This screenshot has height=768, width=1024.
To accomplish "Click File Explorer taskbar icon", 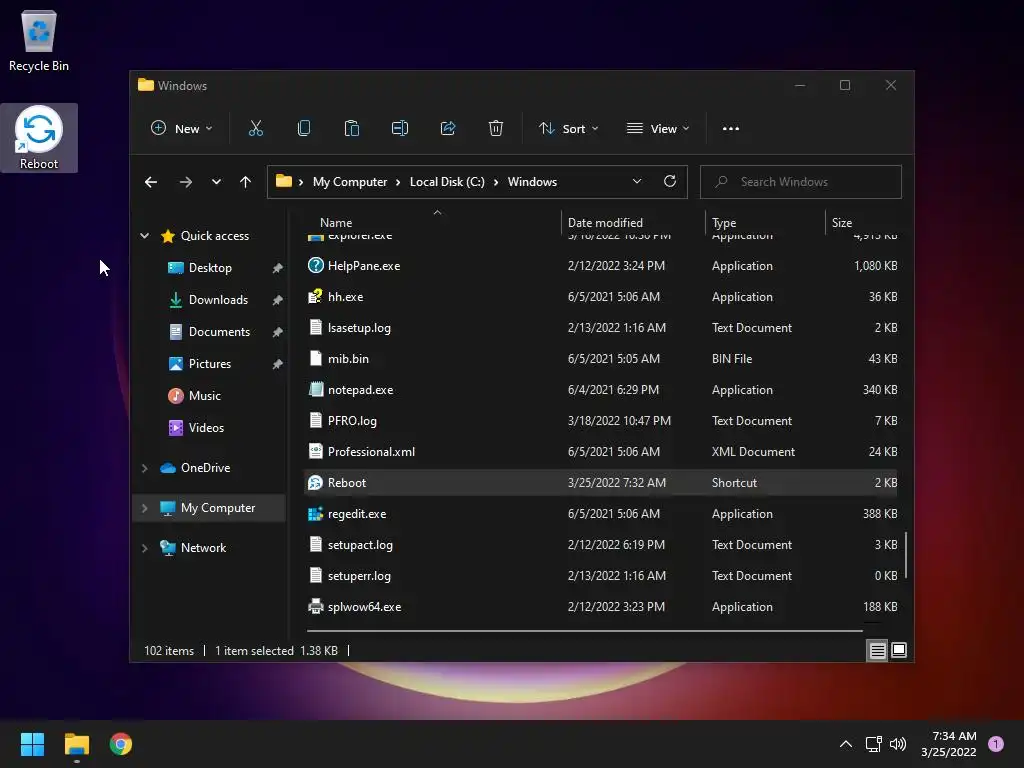I will (77, 744).
